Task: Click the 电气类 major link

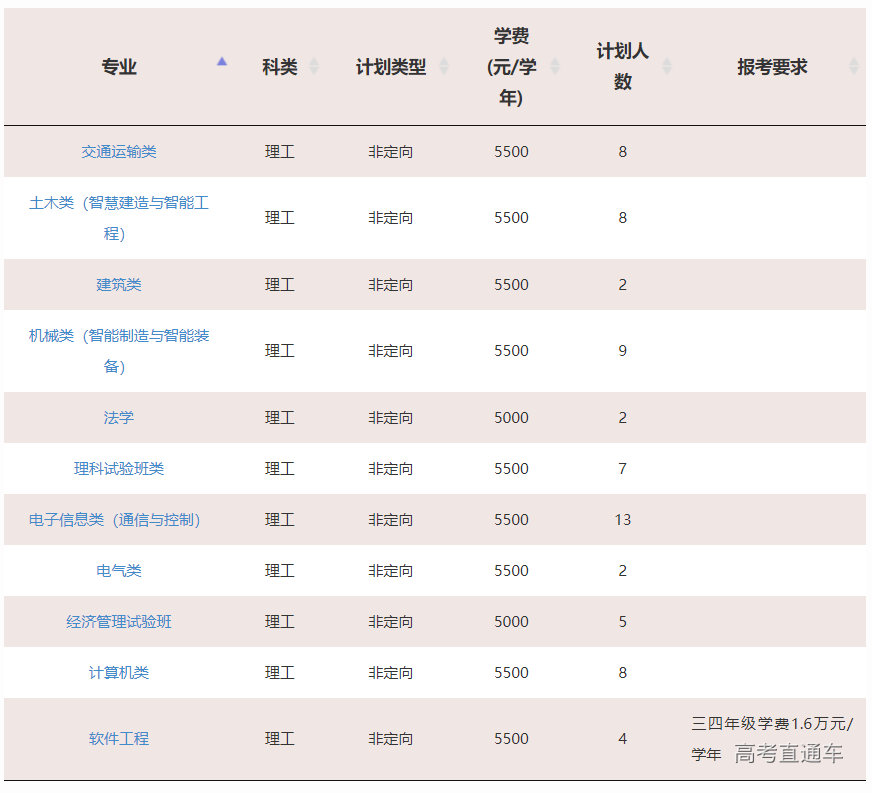Action: click(x=119, y=571)
